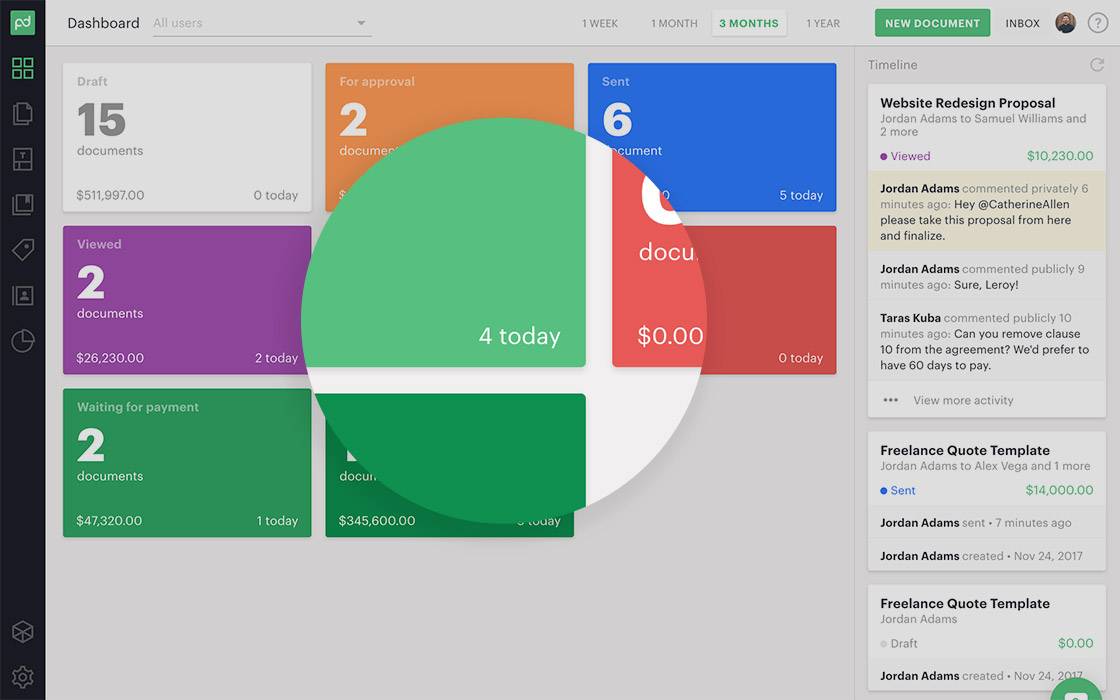Click Taras Kuba's comment about clause 10
This screenshot has width=1120, height=700.
[x=986, y=341]
